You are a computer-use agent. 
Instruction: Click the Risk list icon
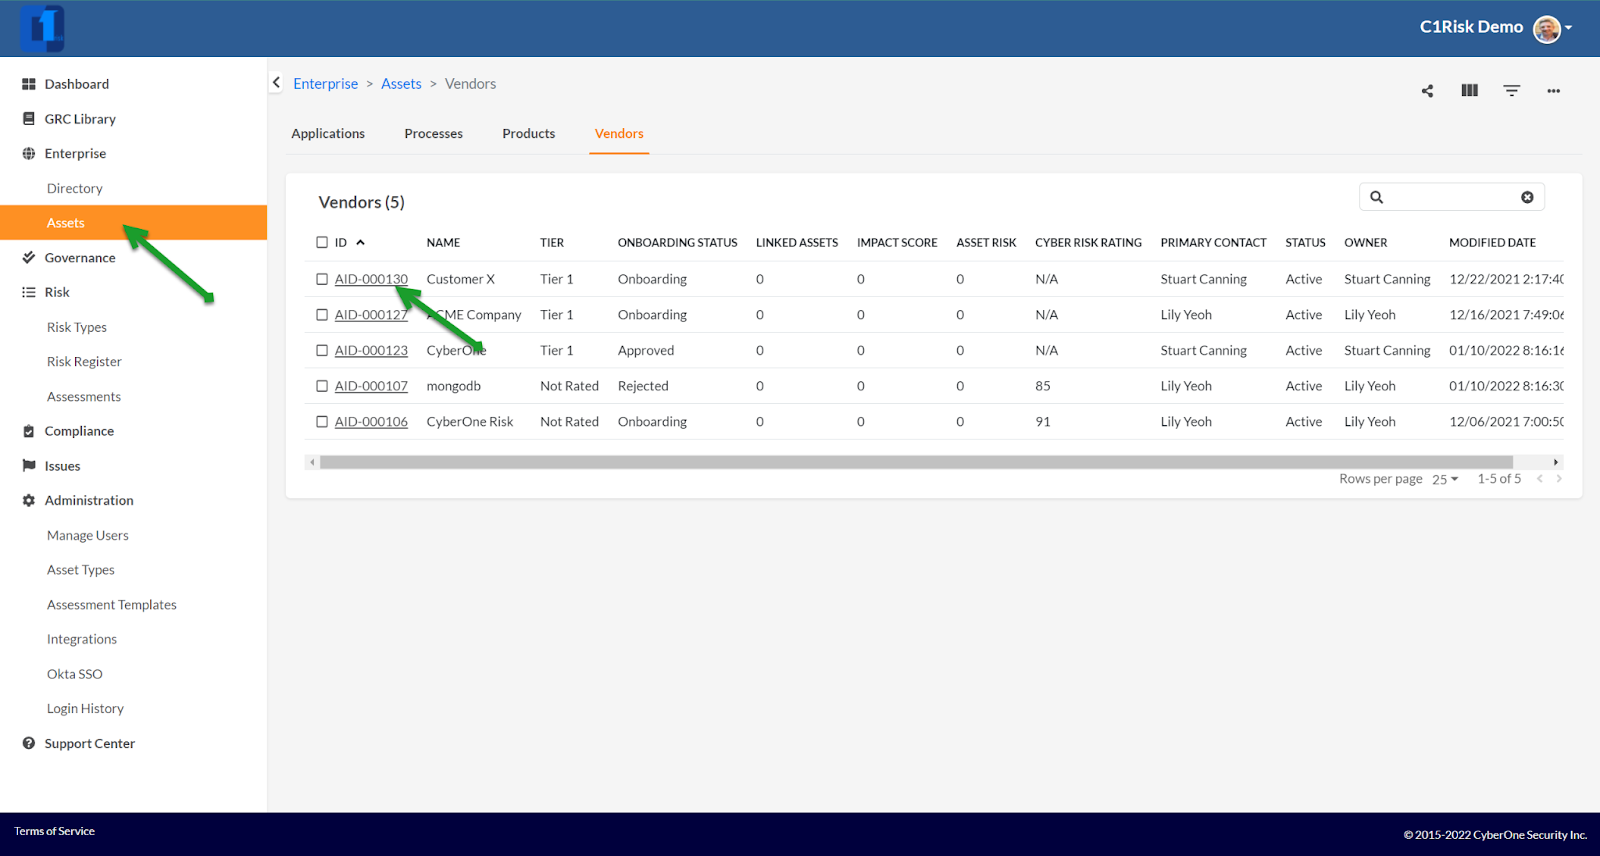[29, 292]
